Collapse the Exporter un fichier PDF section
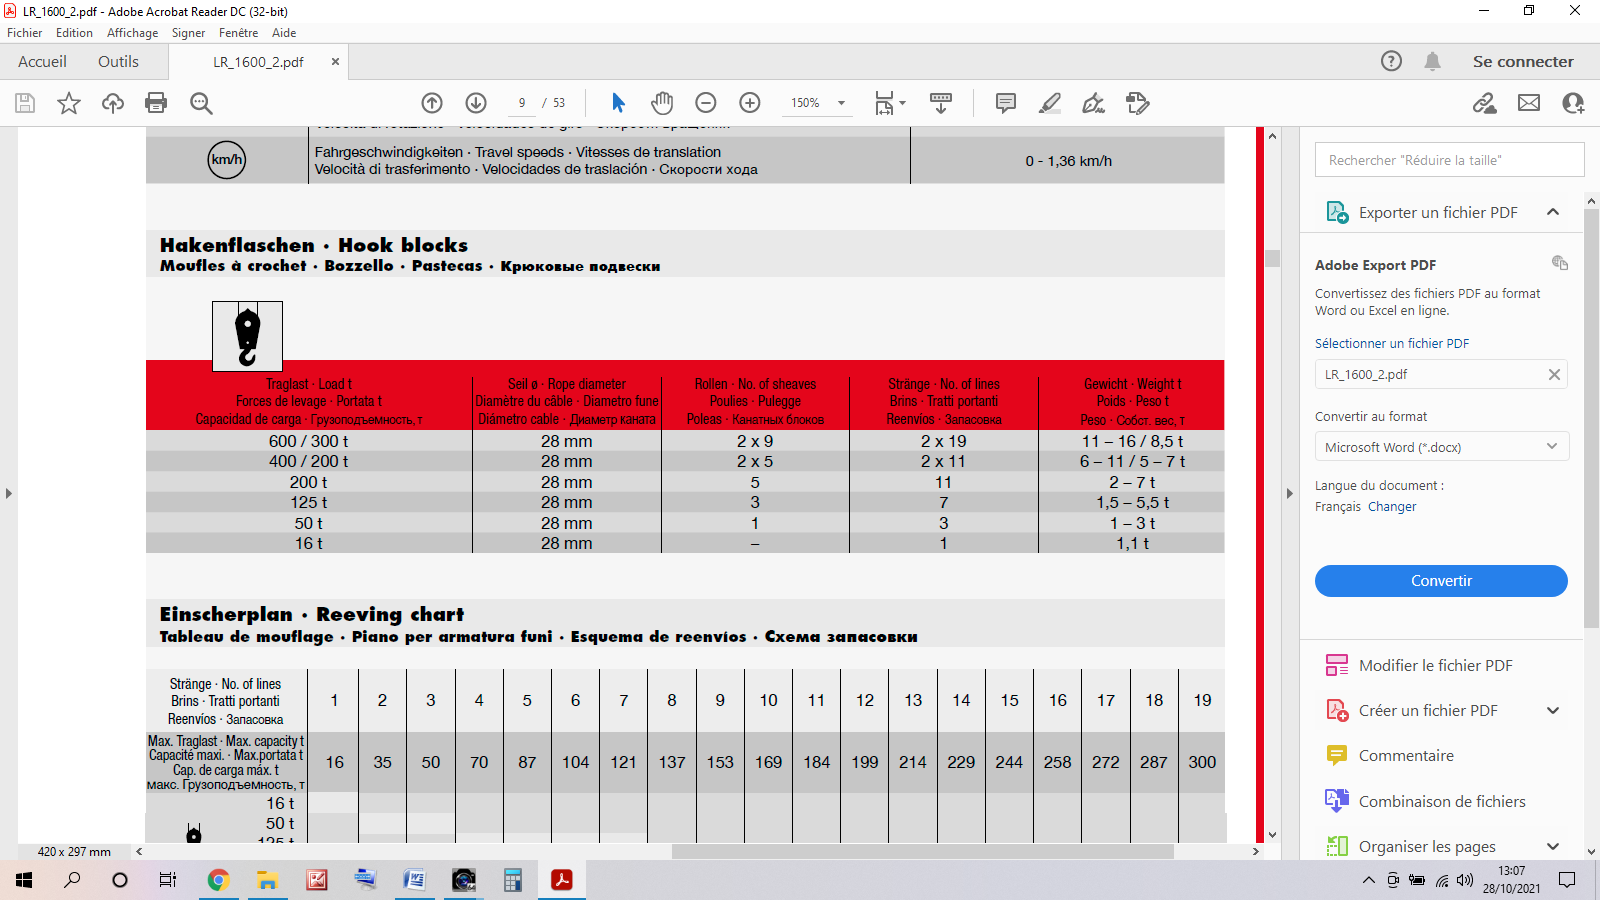Screen dimensions: 1600x900 pos(1553,212)
